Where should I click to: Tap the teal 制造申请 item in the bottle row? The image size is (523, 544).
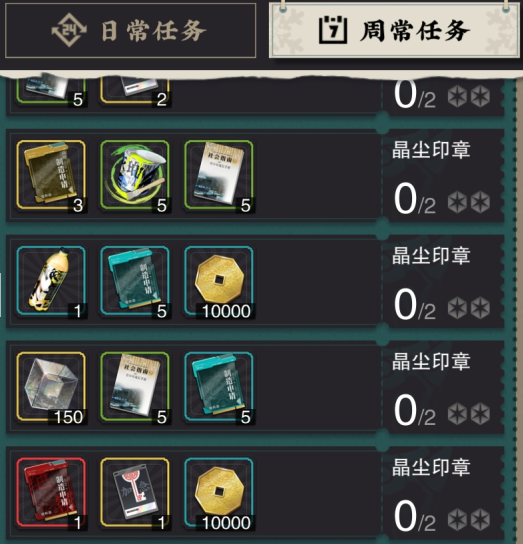pos(135,281)
